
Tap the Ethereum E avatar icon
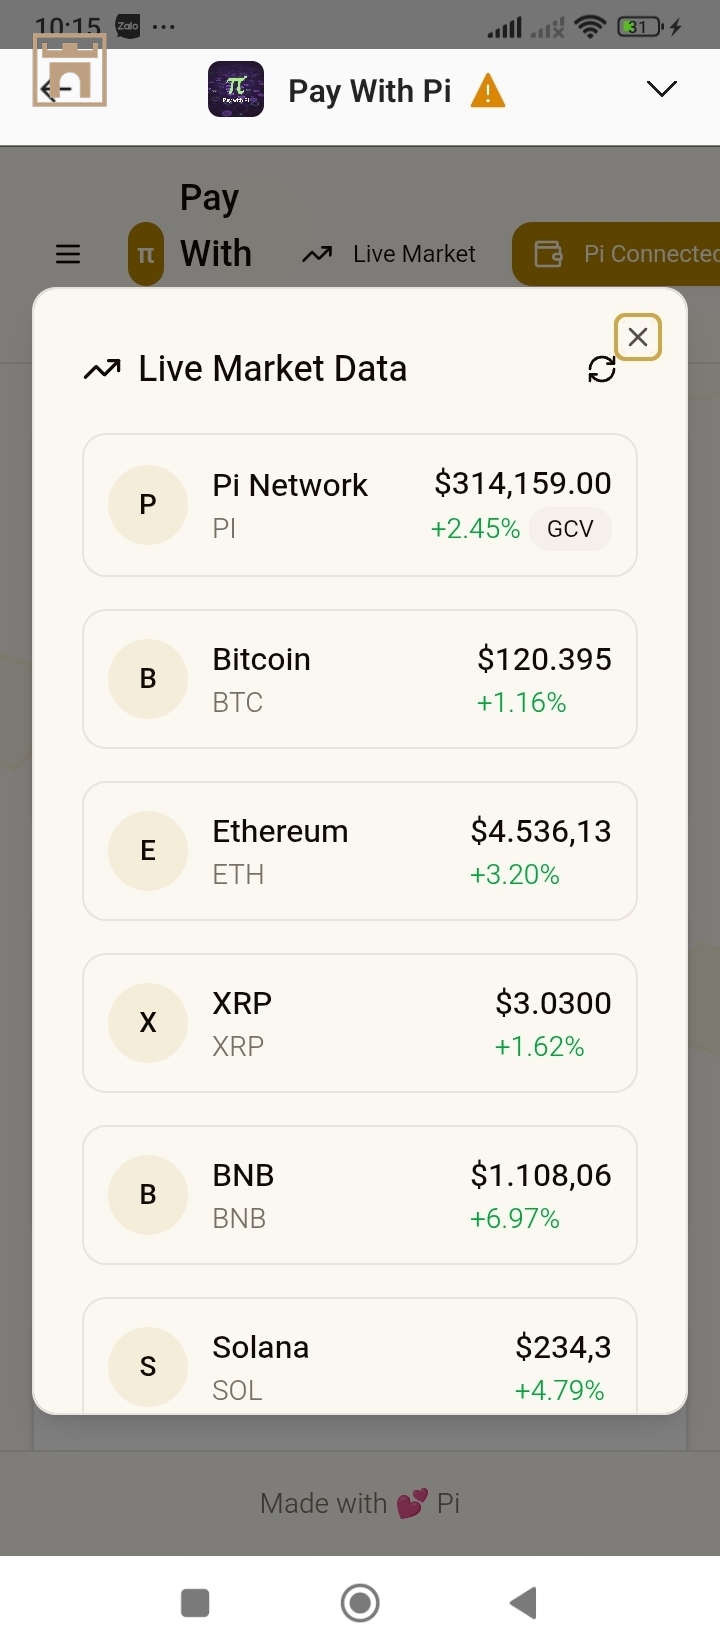pos(148,851)
